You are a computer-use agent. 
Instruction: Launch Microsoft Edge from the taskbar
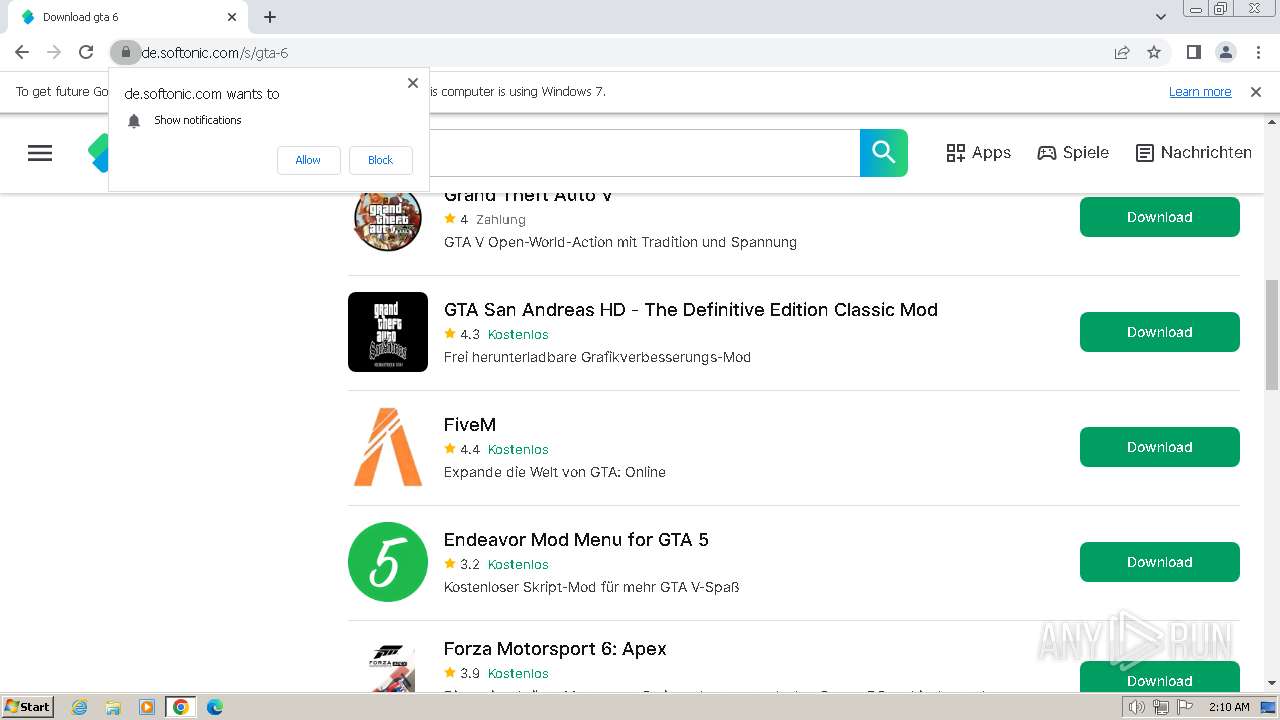tap(215, 707)
